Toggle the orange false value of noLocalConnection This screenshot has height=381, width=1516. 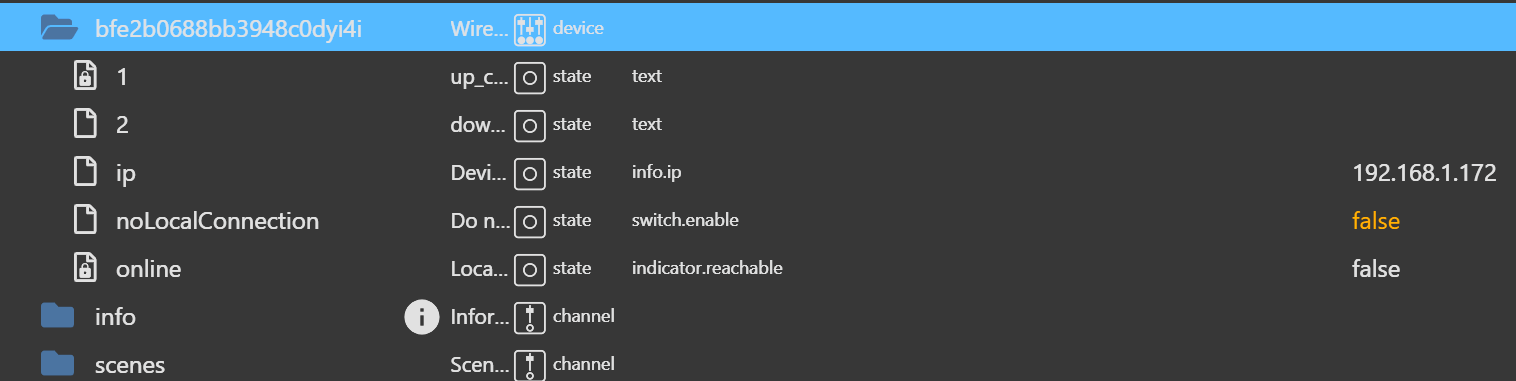[x=1376, y=221]
